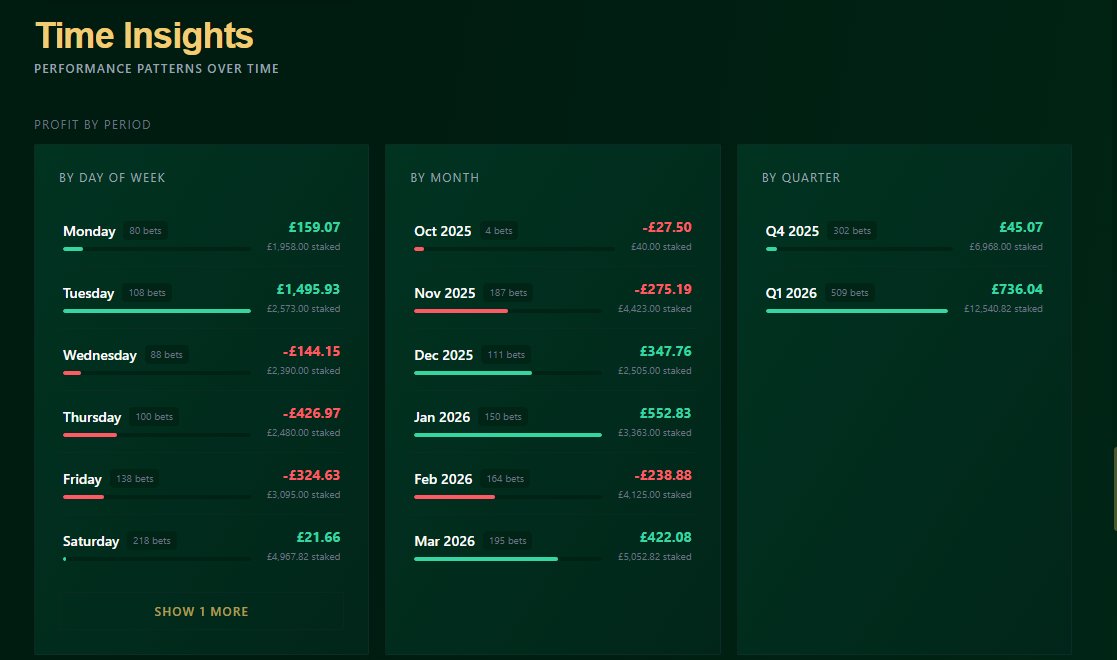Image resolution: width=1117 pixels, height=660 pixels.
Task: Select the Jan 2026 row label
Action: tap(442, 417)
